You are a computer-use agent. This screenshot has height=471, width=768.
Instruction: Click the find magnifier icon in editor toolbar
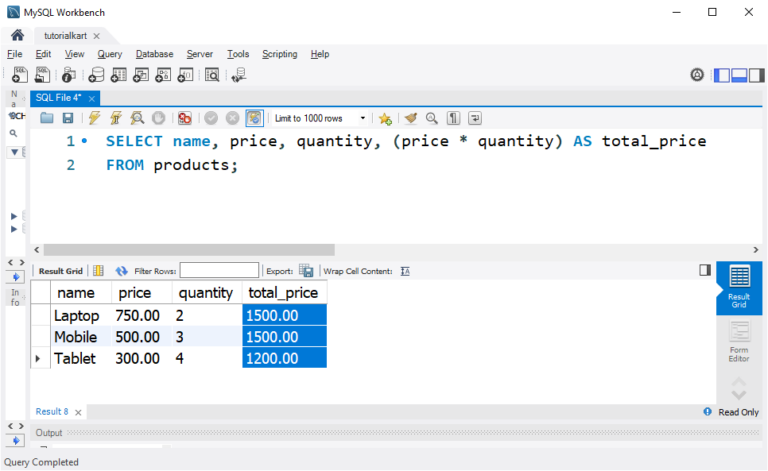pos(432,118)
